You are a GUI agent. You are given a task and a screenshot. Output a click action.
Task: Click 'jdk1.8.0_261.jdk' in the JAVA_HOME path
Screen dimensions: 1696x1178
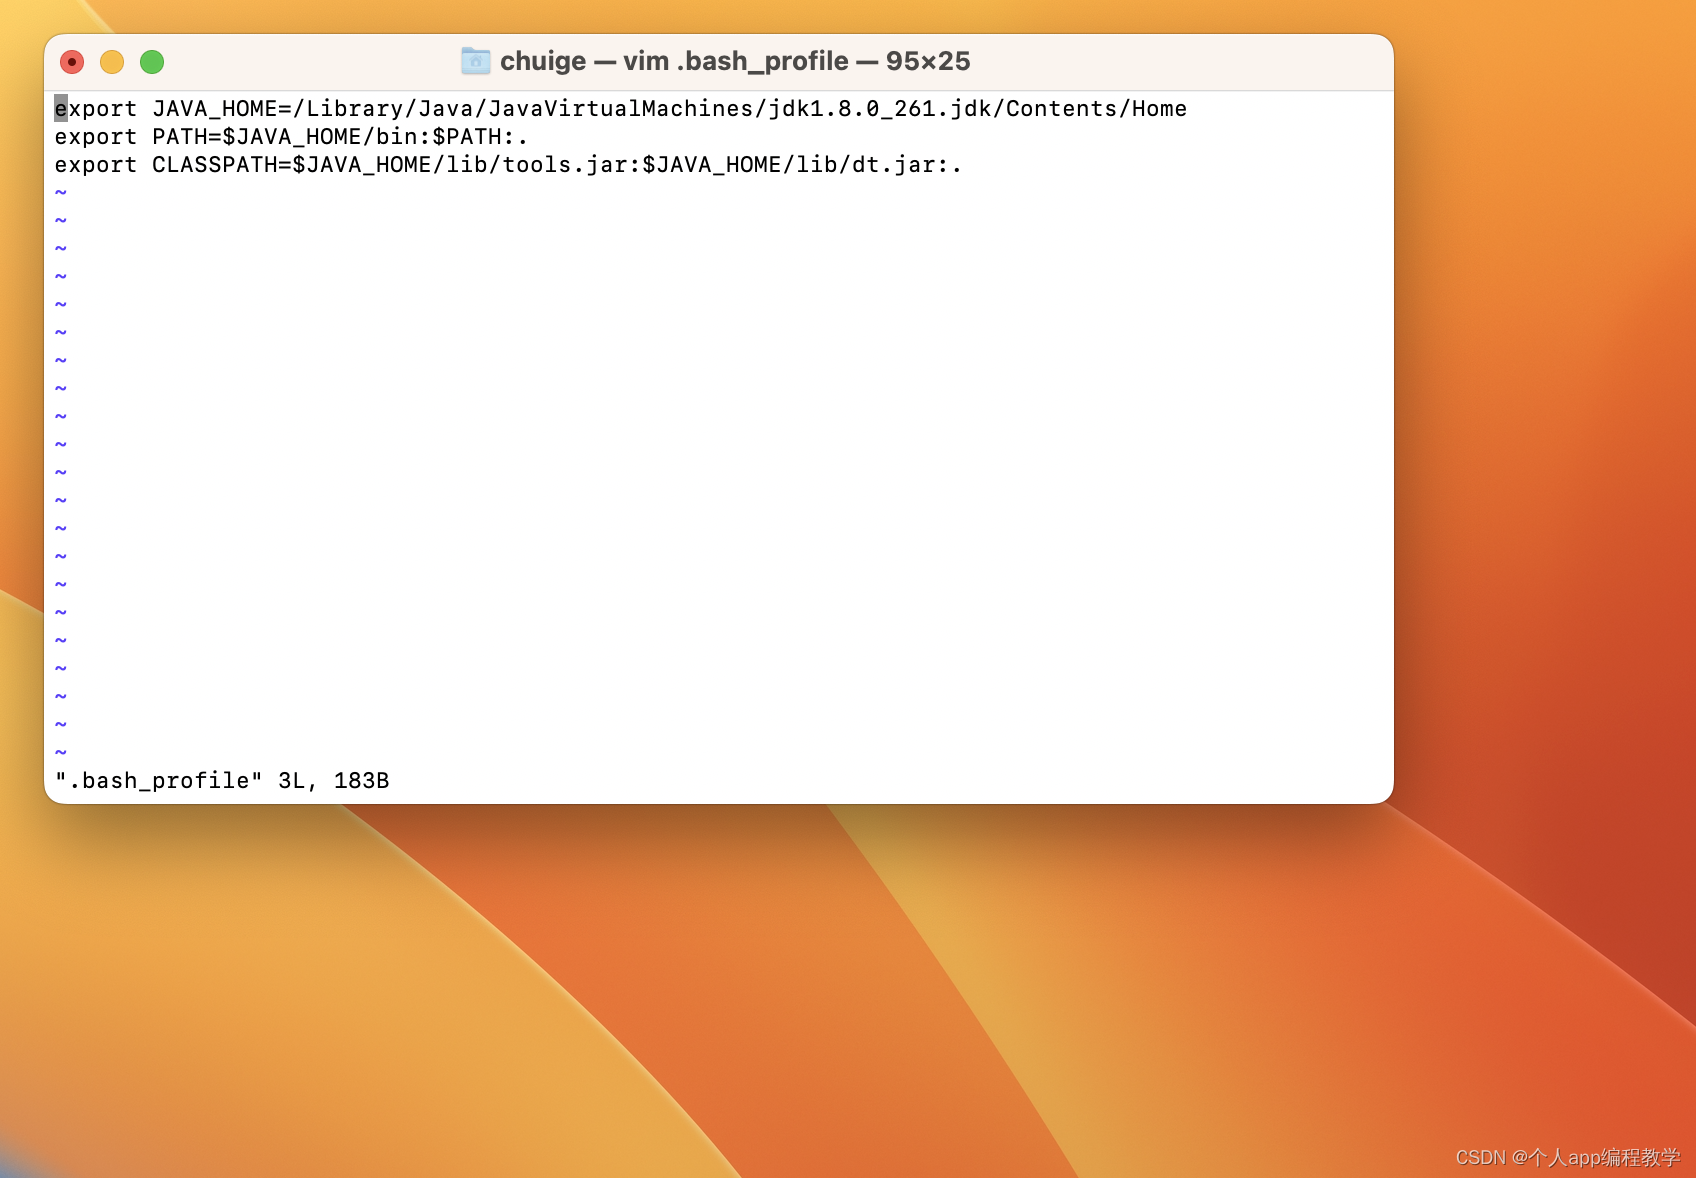point(880,109)
